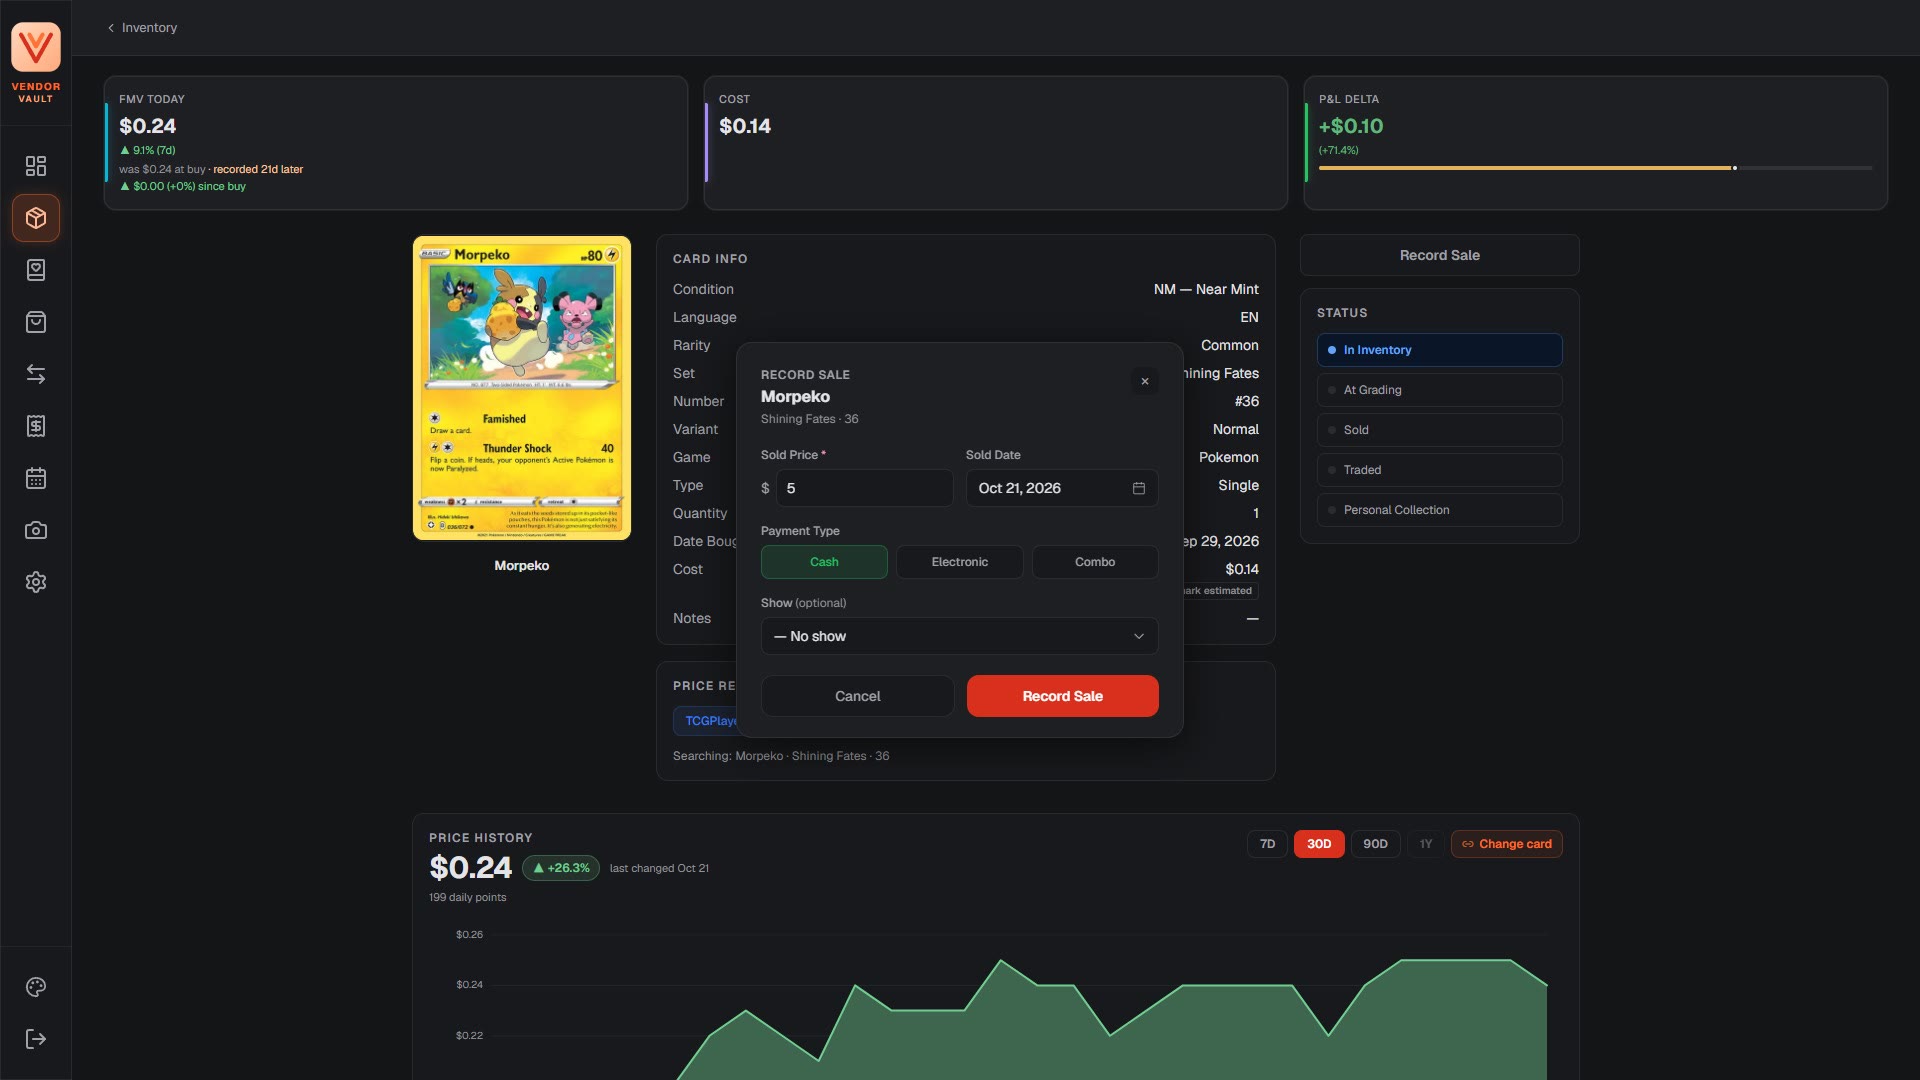Click the FMV today $0.24 value
Image resolution: width=1920 pixels, height=1080 pixels.
[147, 126]
